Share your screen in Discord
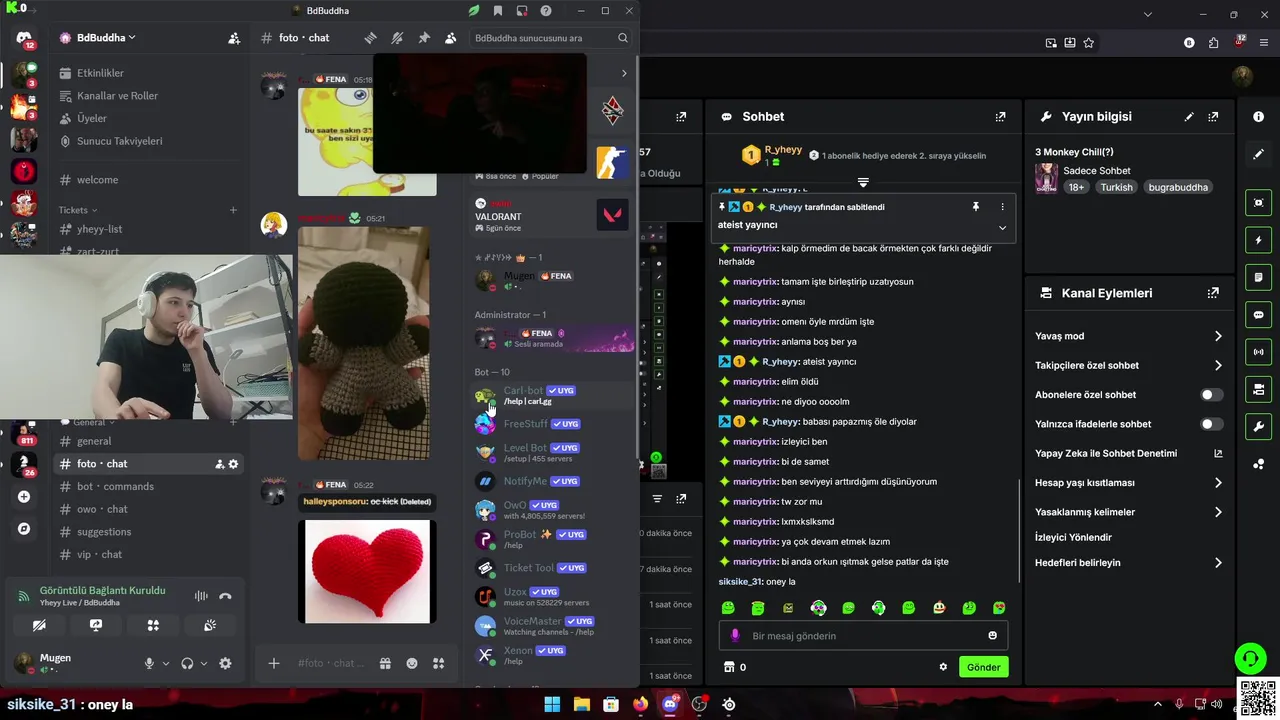This screenshot has height=720, width=1280. tap(96, 625)
